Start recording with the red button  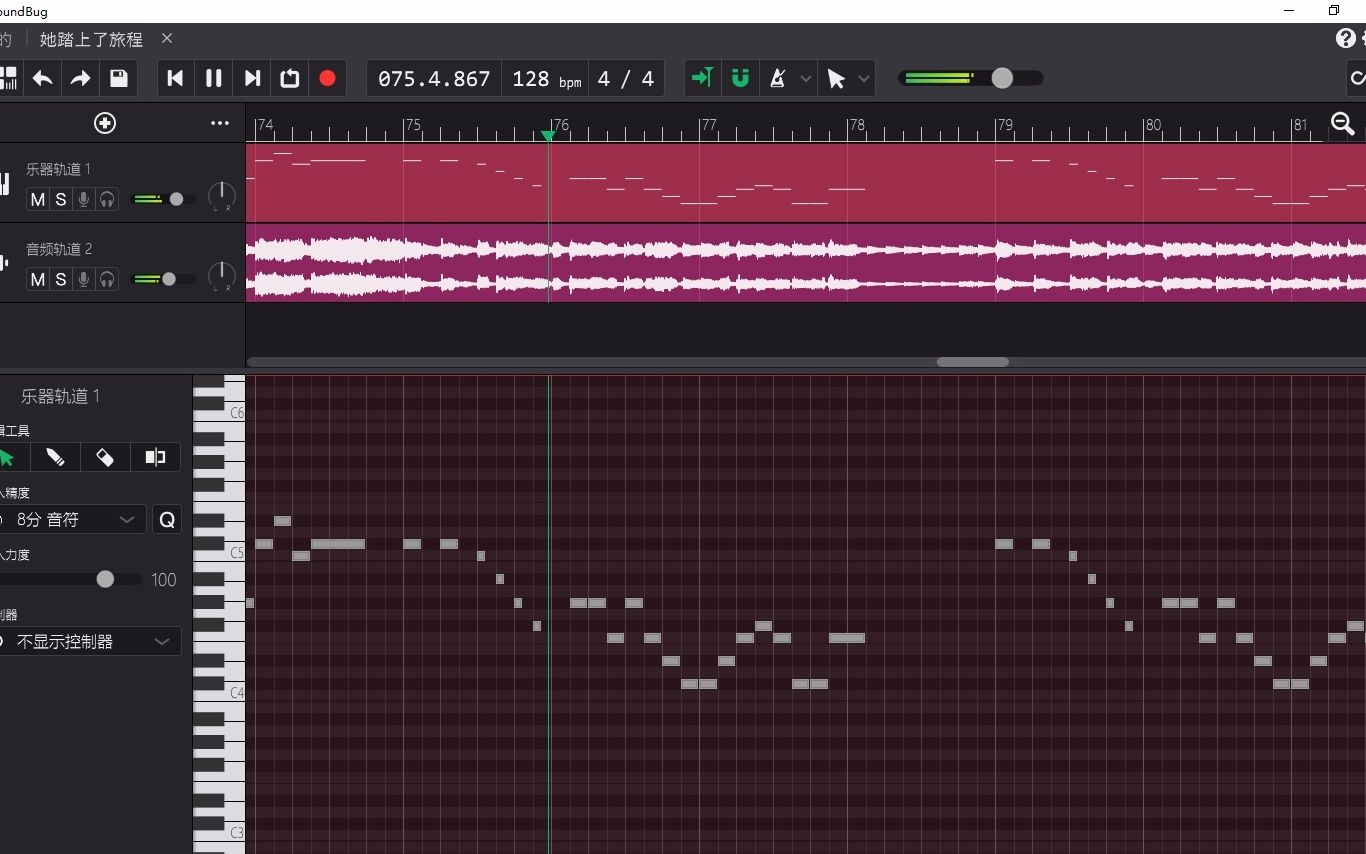tap(327, 78)
